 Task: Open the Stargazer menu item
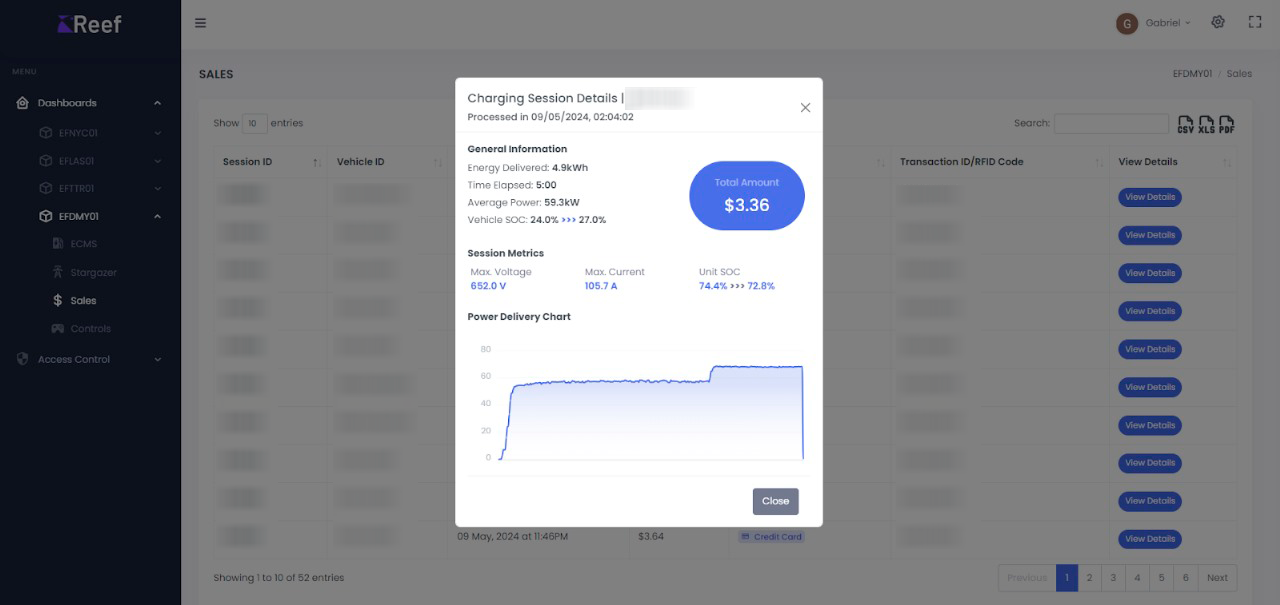tap(93, 272)
